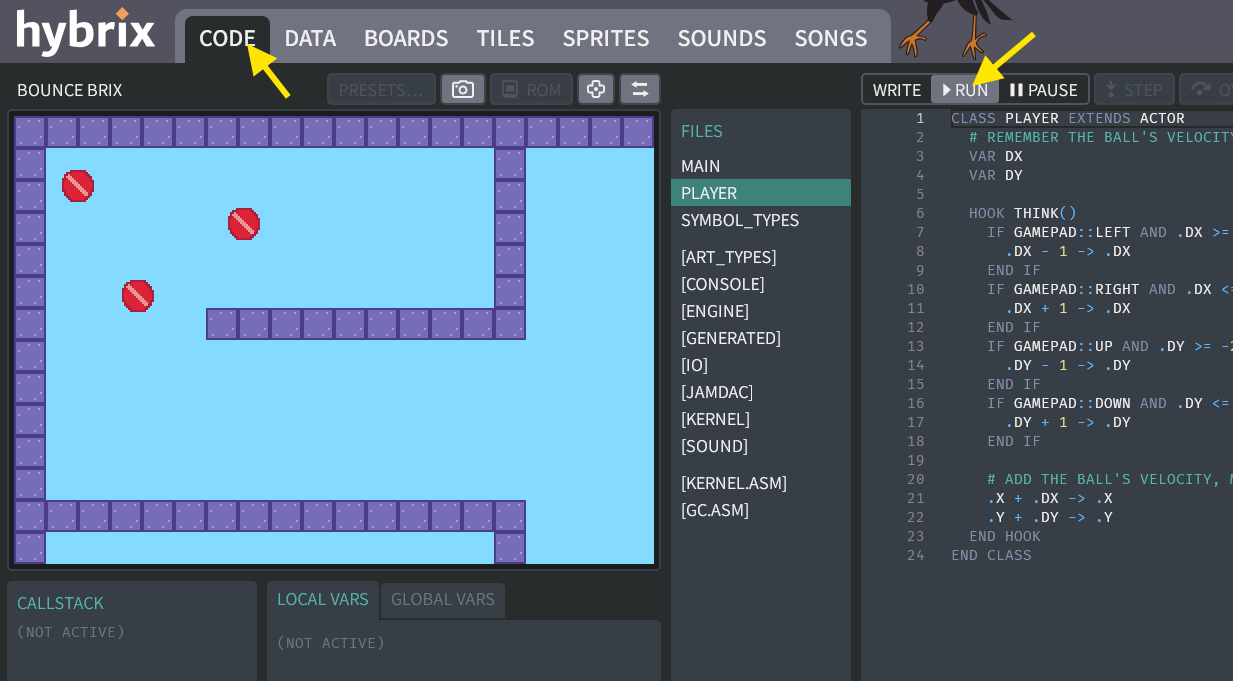Click the STEP down-arrow icon
Viewport: 1233px width, 681px height.
pos(1111,89)
